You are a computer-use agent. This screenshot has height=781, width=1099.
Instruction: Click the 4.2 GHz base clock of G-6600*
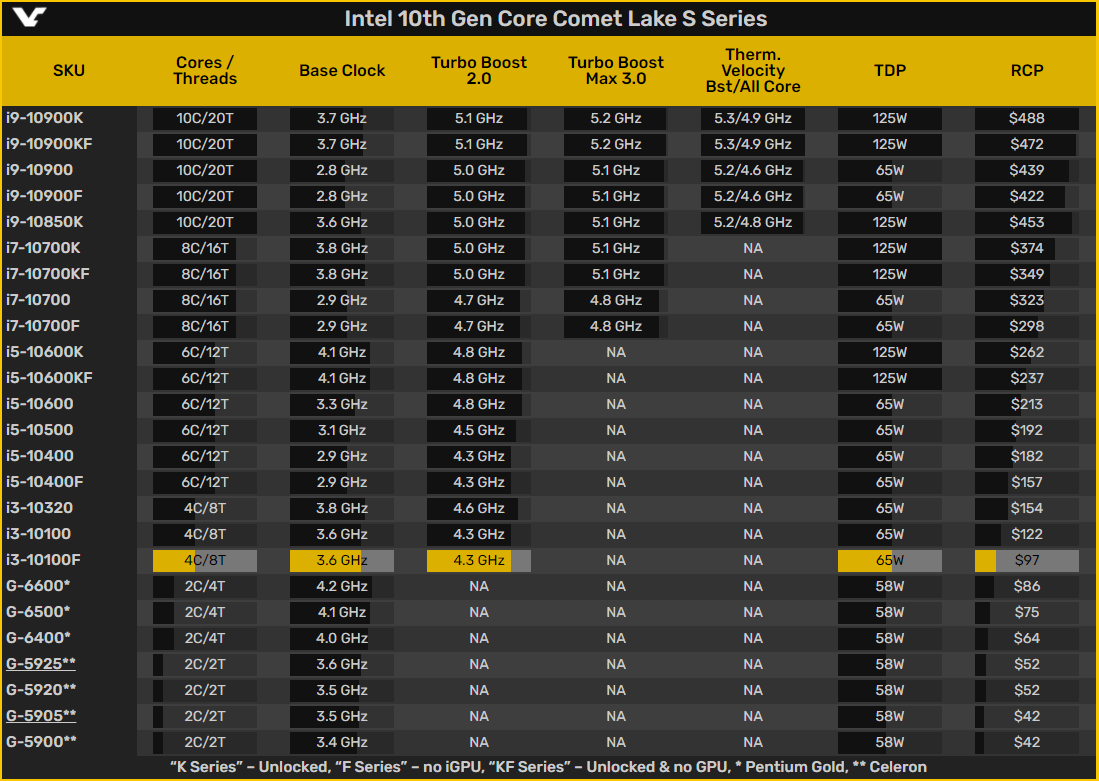[342, 585]
